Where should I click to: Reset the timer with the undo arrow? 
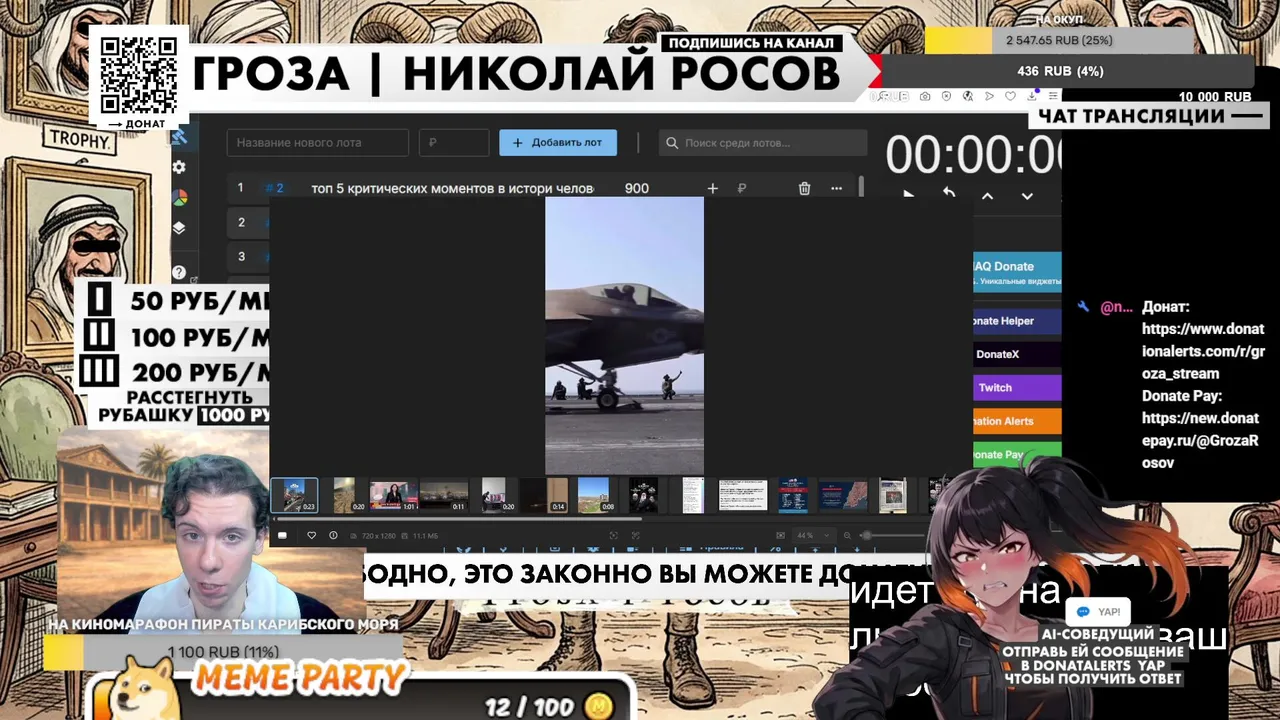tap(949, 192)
